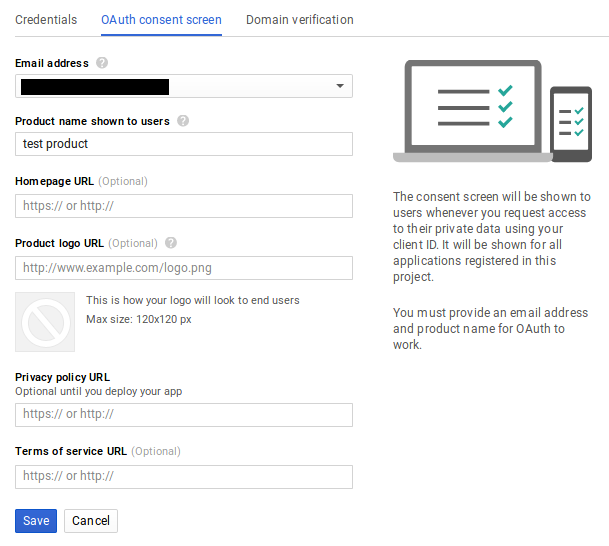This screenshot has height=546, width=609.
Task: Open the Domain verification tab
Action: click(x=299, y=19)
